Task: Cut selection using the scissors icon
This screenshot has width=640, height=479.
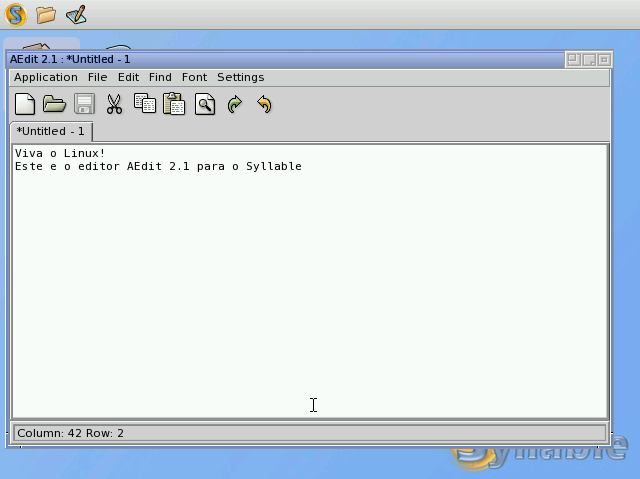Action: 114,104
